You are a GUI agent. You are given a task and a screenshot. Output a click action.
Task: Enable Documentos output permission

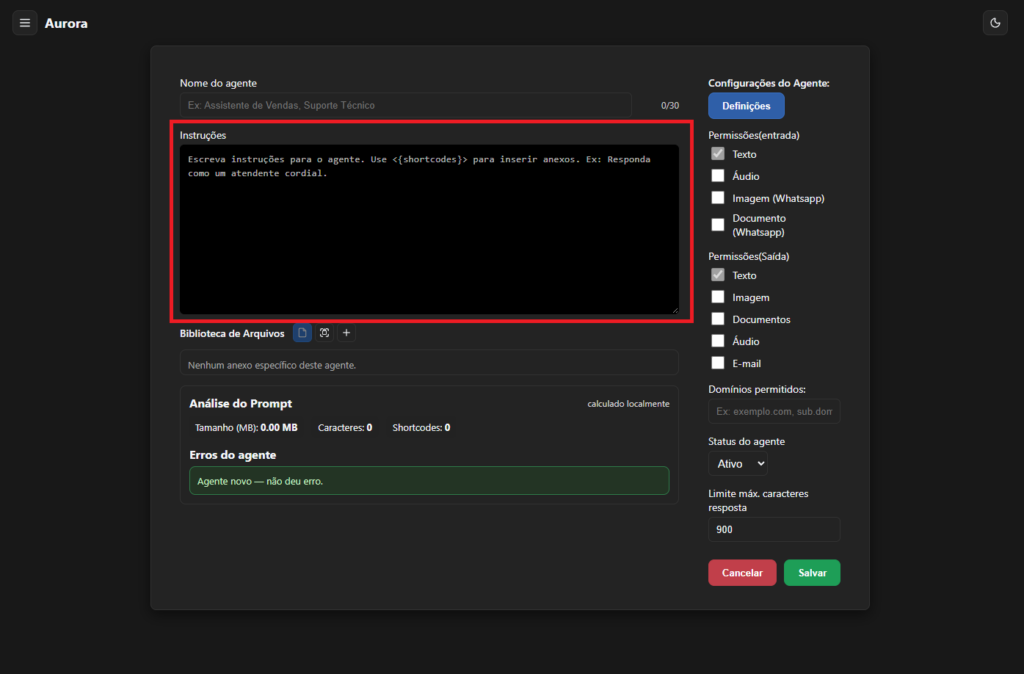pyautogui.click(x=717, y=319)
